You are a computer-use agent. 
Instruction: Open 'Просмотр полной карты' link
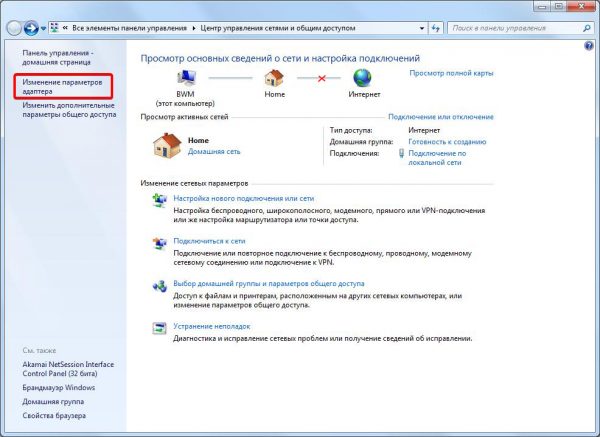tap(451, 73)
